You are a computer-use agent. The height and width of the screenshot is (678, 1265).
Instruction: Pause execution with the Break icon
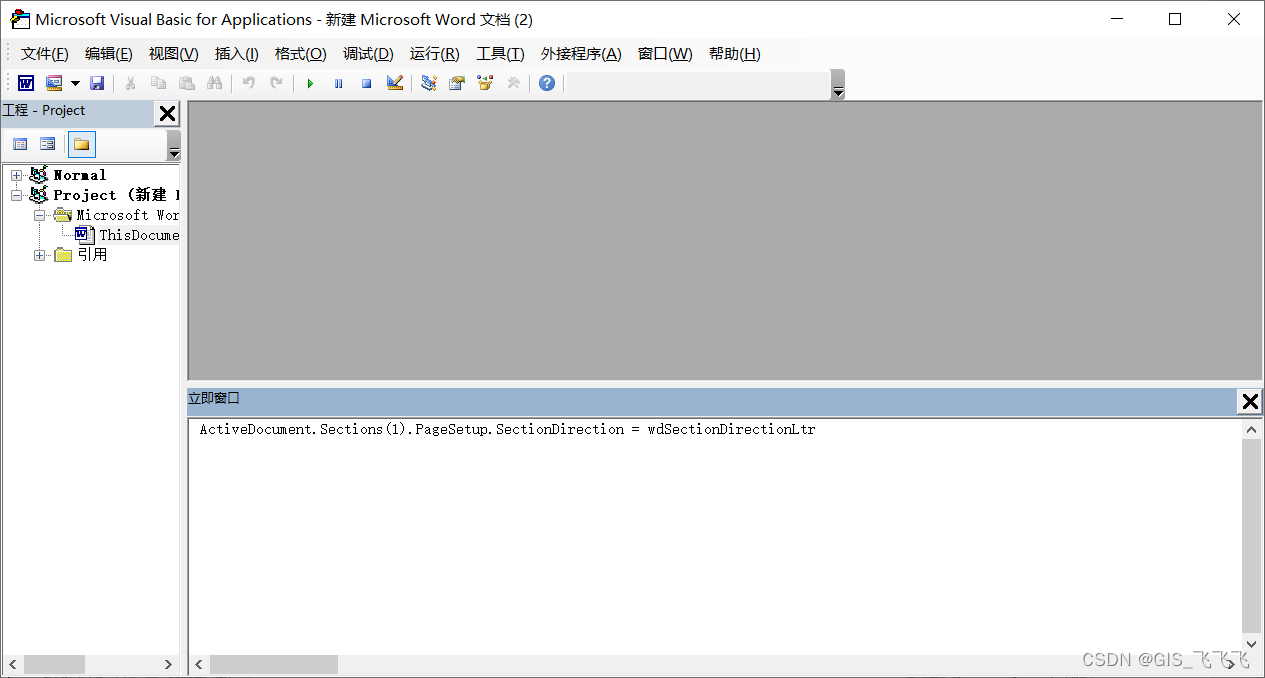pos(338,83)
